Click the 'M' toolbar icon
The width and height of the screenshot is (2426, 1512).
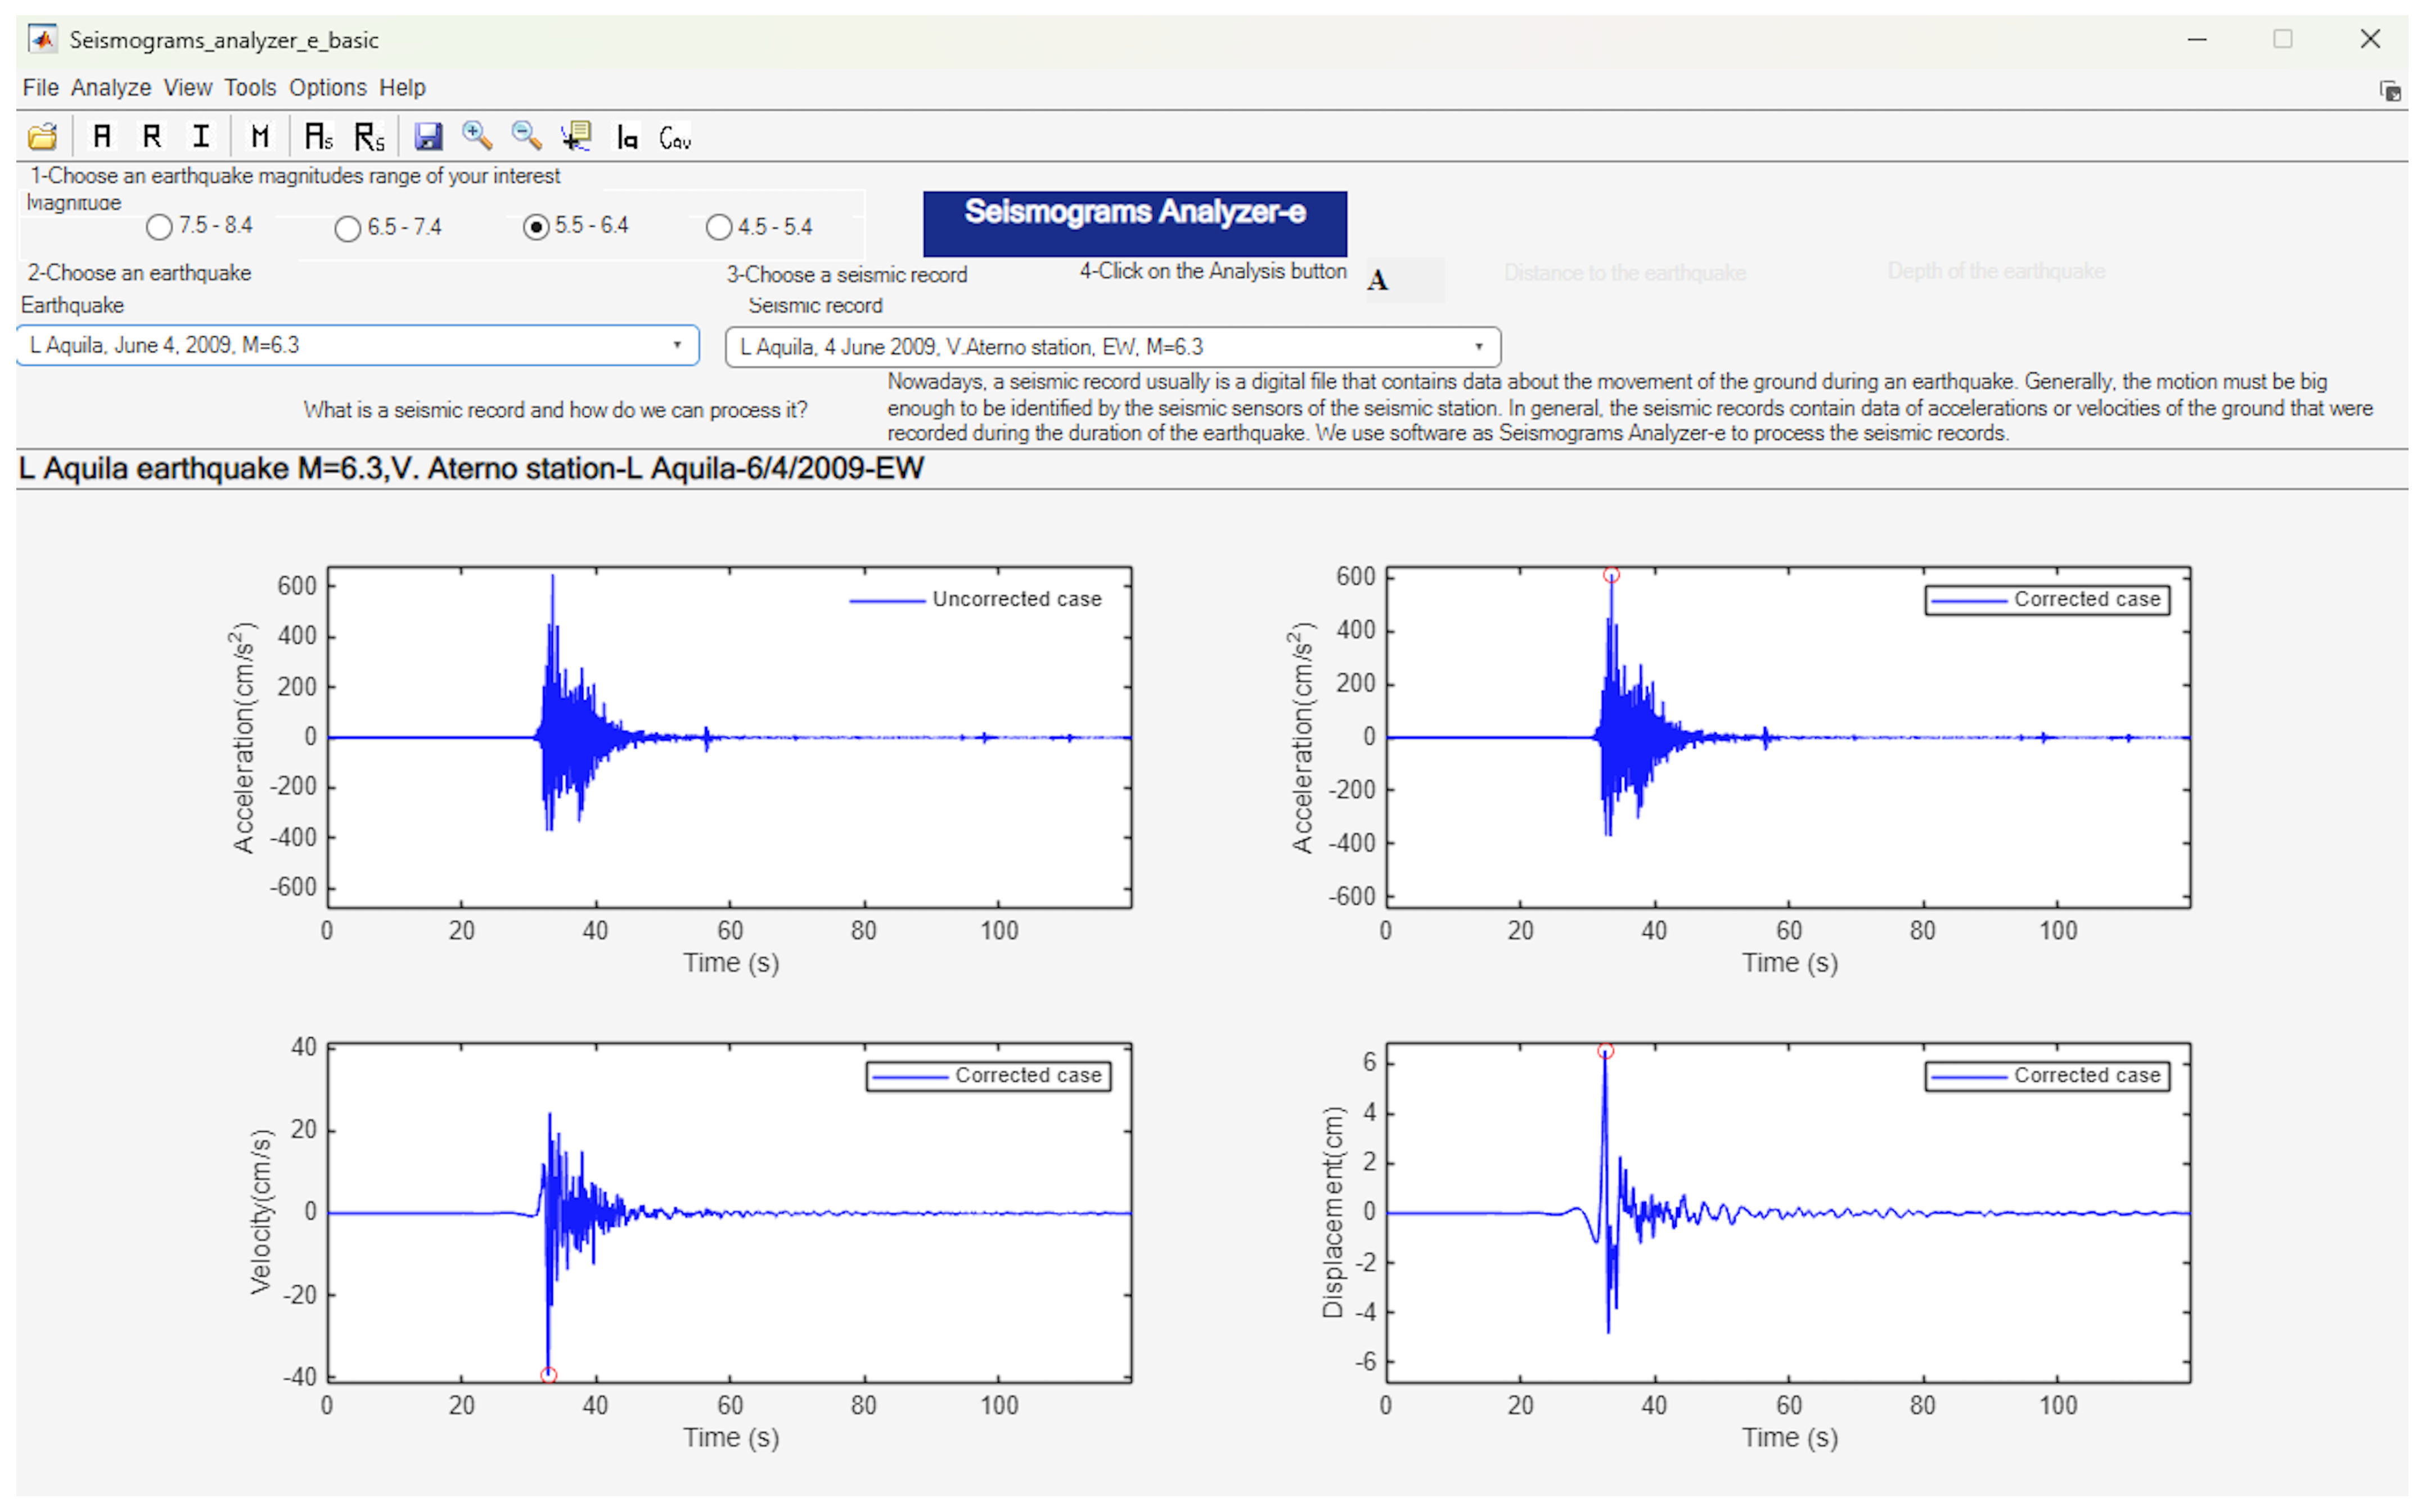tap(260, 136)
